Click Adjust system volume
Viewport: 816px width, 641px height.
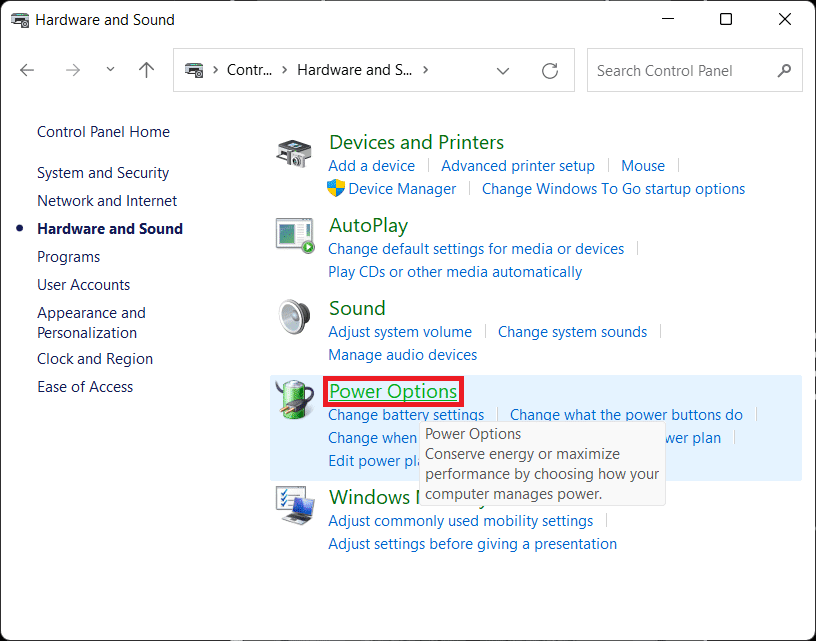click(400, 332)
